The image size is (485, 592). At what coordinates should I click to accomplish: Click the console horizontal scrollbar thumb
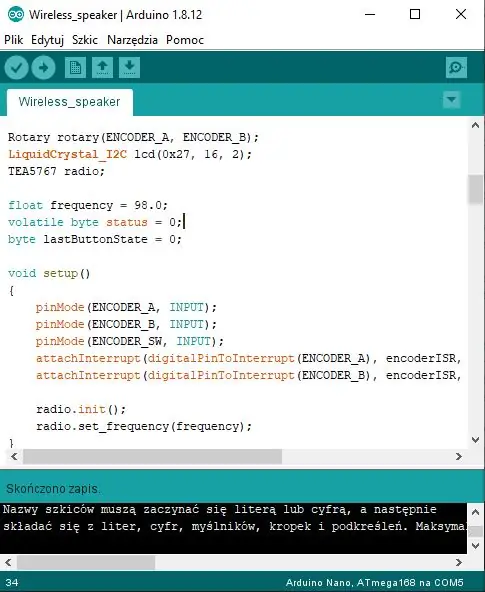pyautogui.click(x=86, y=563)
